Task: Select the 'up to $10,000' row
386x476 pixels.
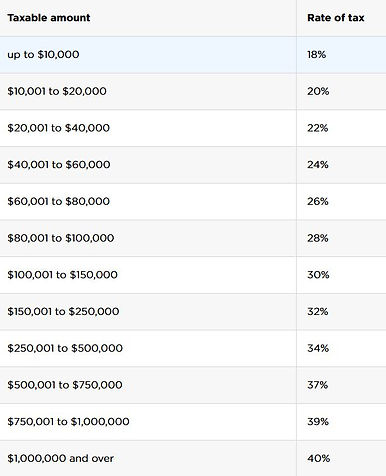Action: 193,55
